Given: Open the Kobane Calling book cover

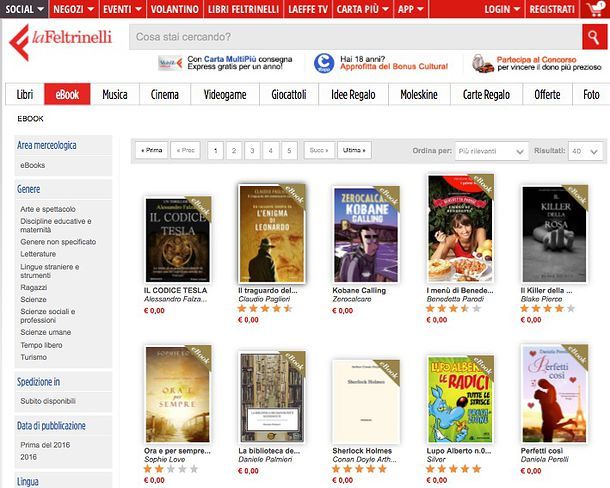Looking at the screenshot, I should click(x=366, y=235).
